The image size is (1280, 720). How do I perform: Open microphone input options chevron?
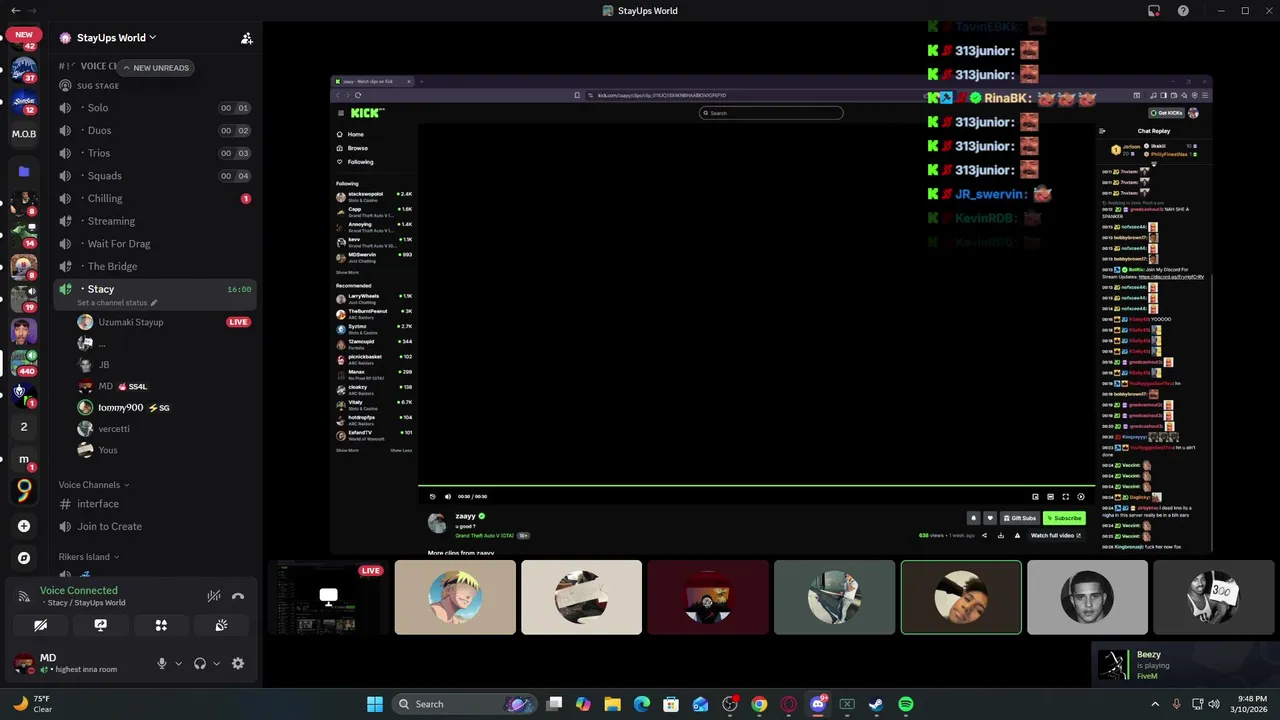click(179, 663)
